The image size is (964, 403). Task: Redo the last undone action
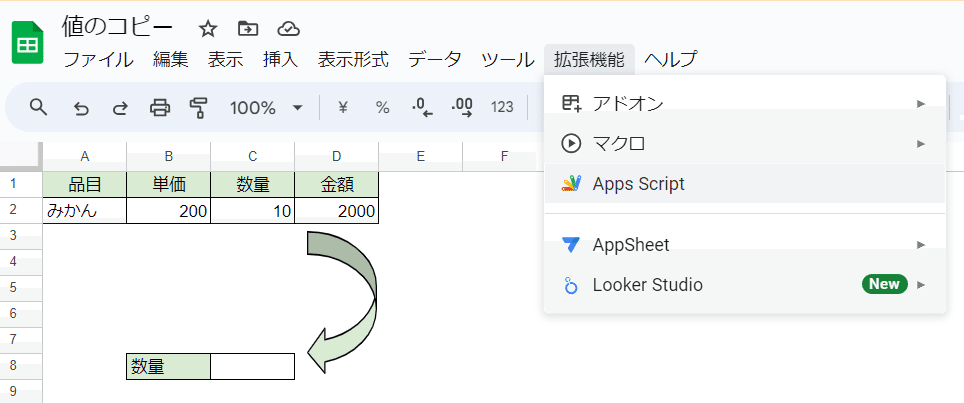click(x=120, y=107)
